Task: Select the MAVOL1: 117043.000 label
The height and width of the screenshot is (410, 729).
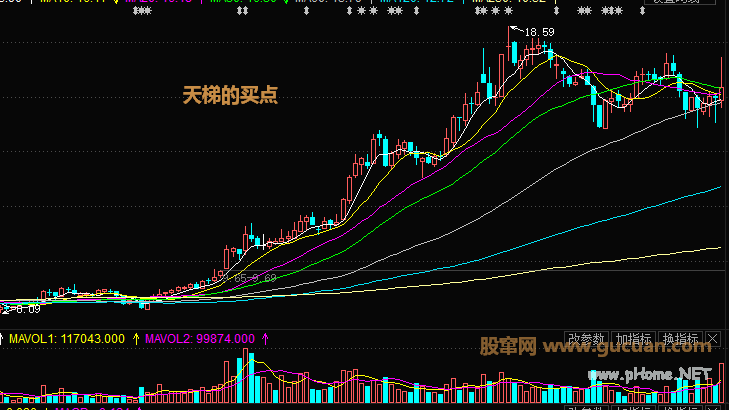Action: pyautogui.click(x=67, y=339)
